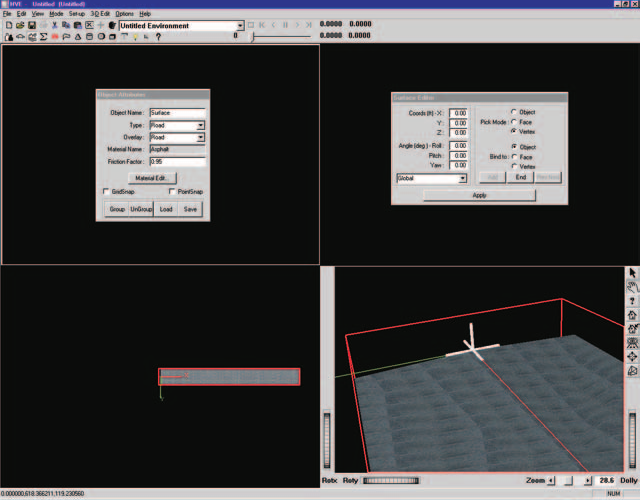The width and height of the screenshot is (640, 500).
Task: Click the Save button in Object Attributes
Action: [x=190, y=209]
